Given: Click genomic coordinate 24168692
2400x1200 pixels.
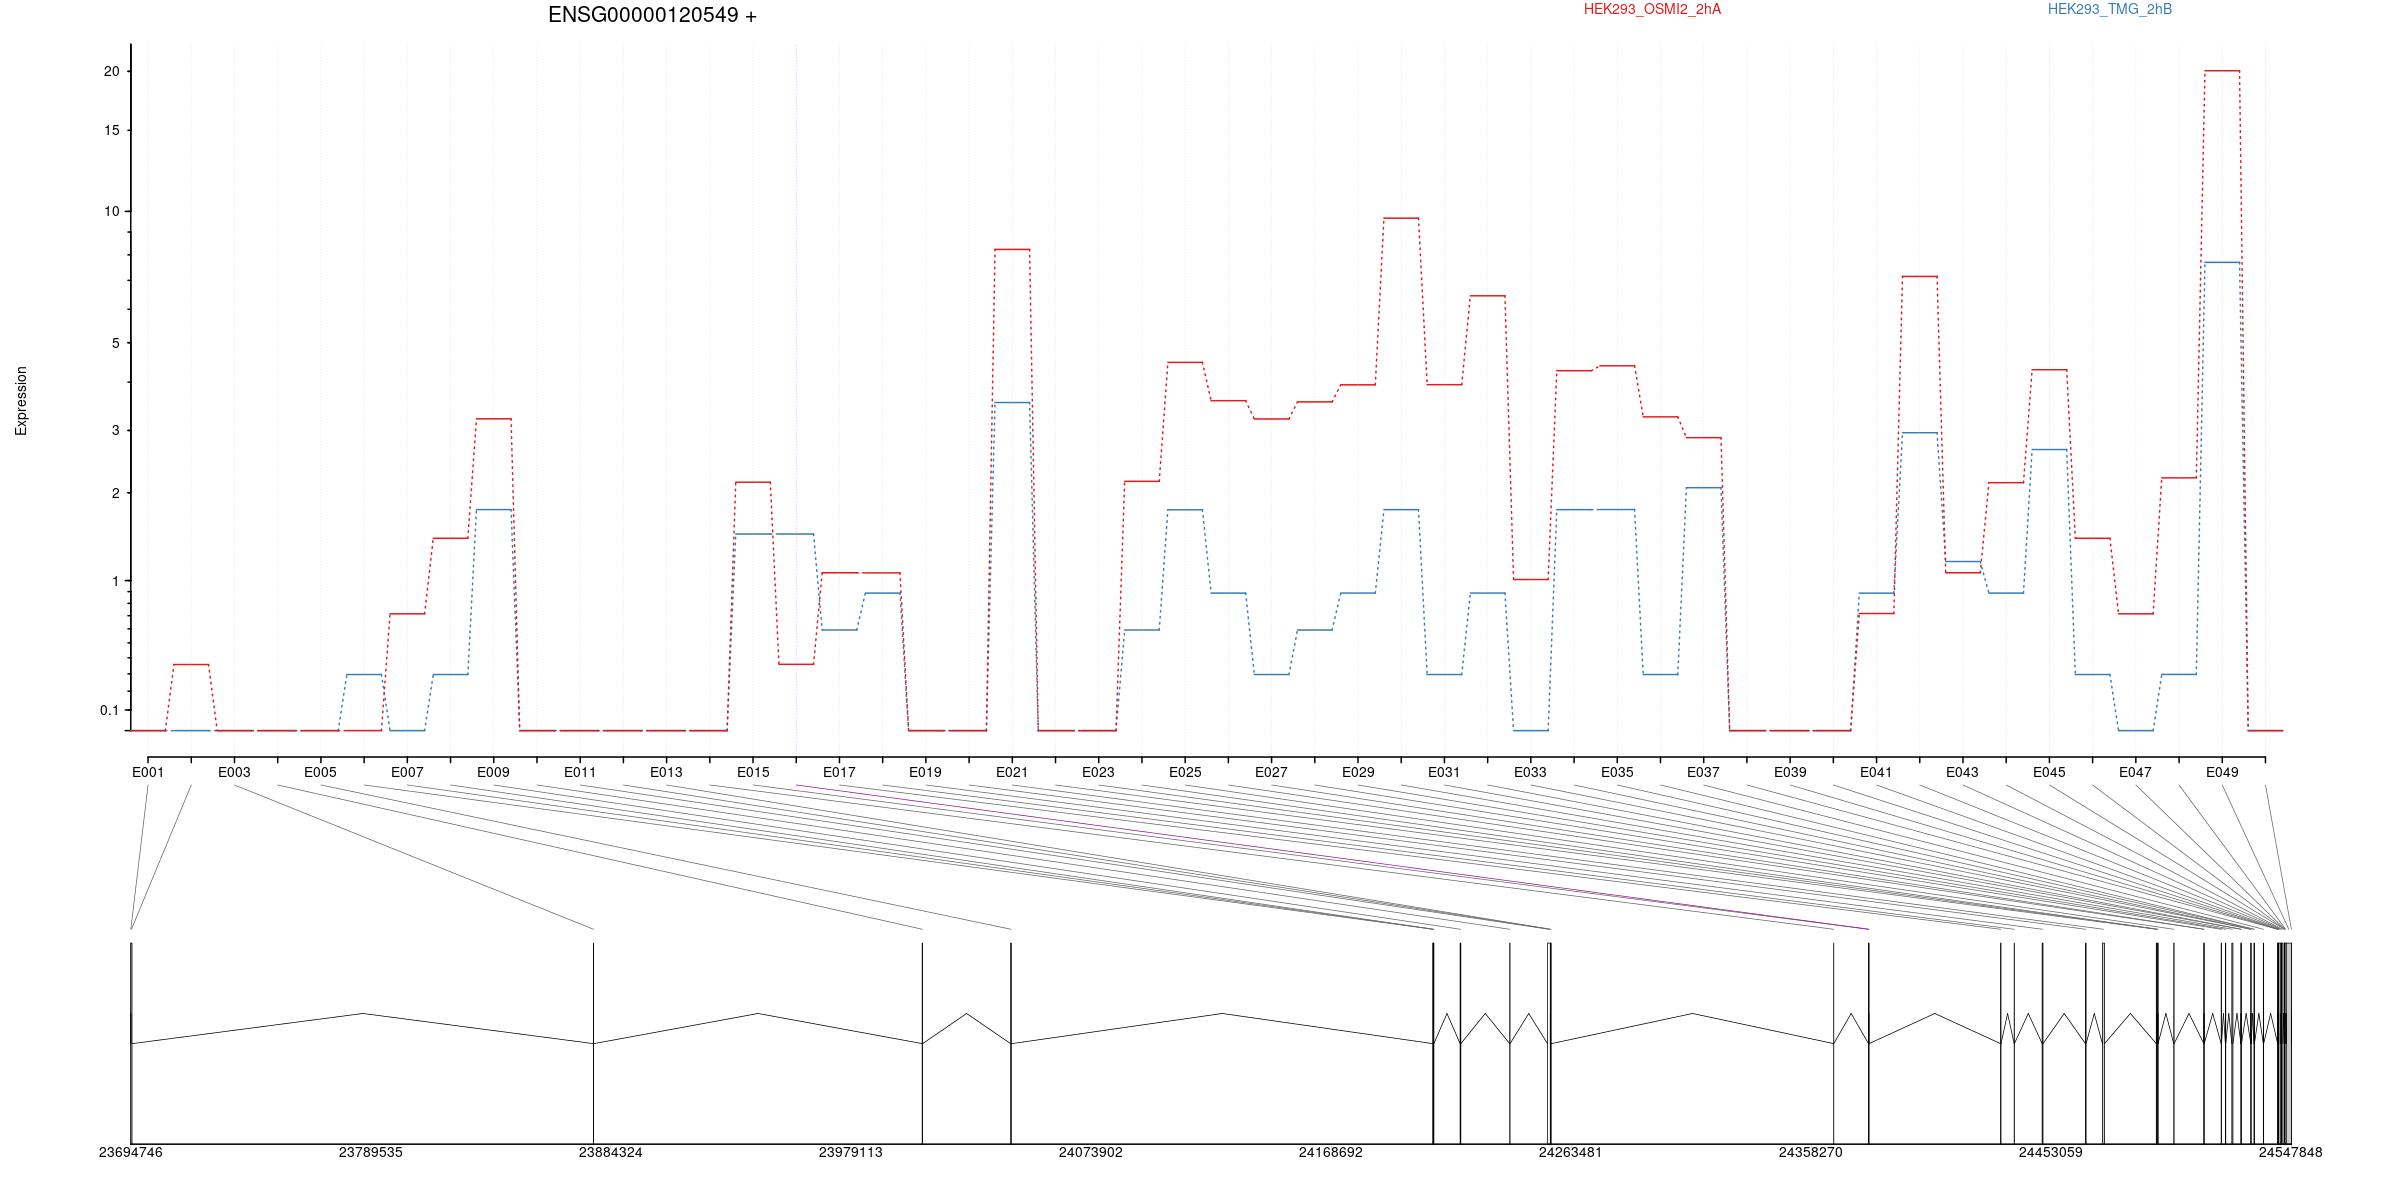Looking at the screenshot, I should [x=1330, y=1152].
